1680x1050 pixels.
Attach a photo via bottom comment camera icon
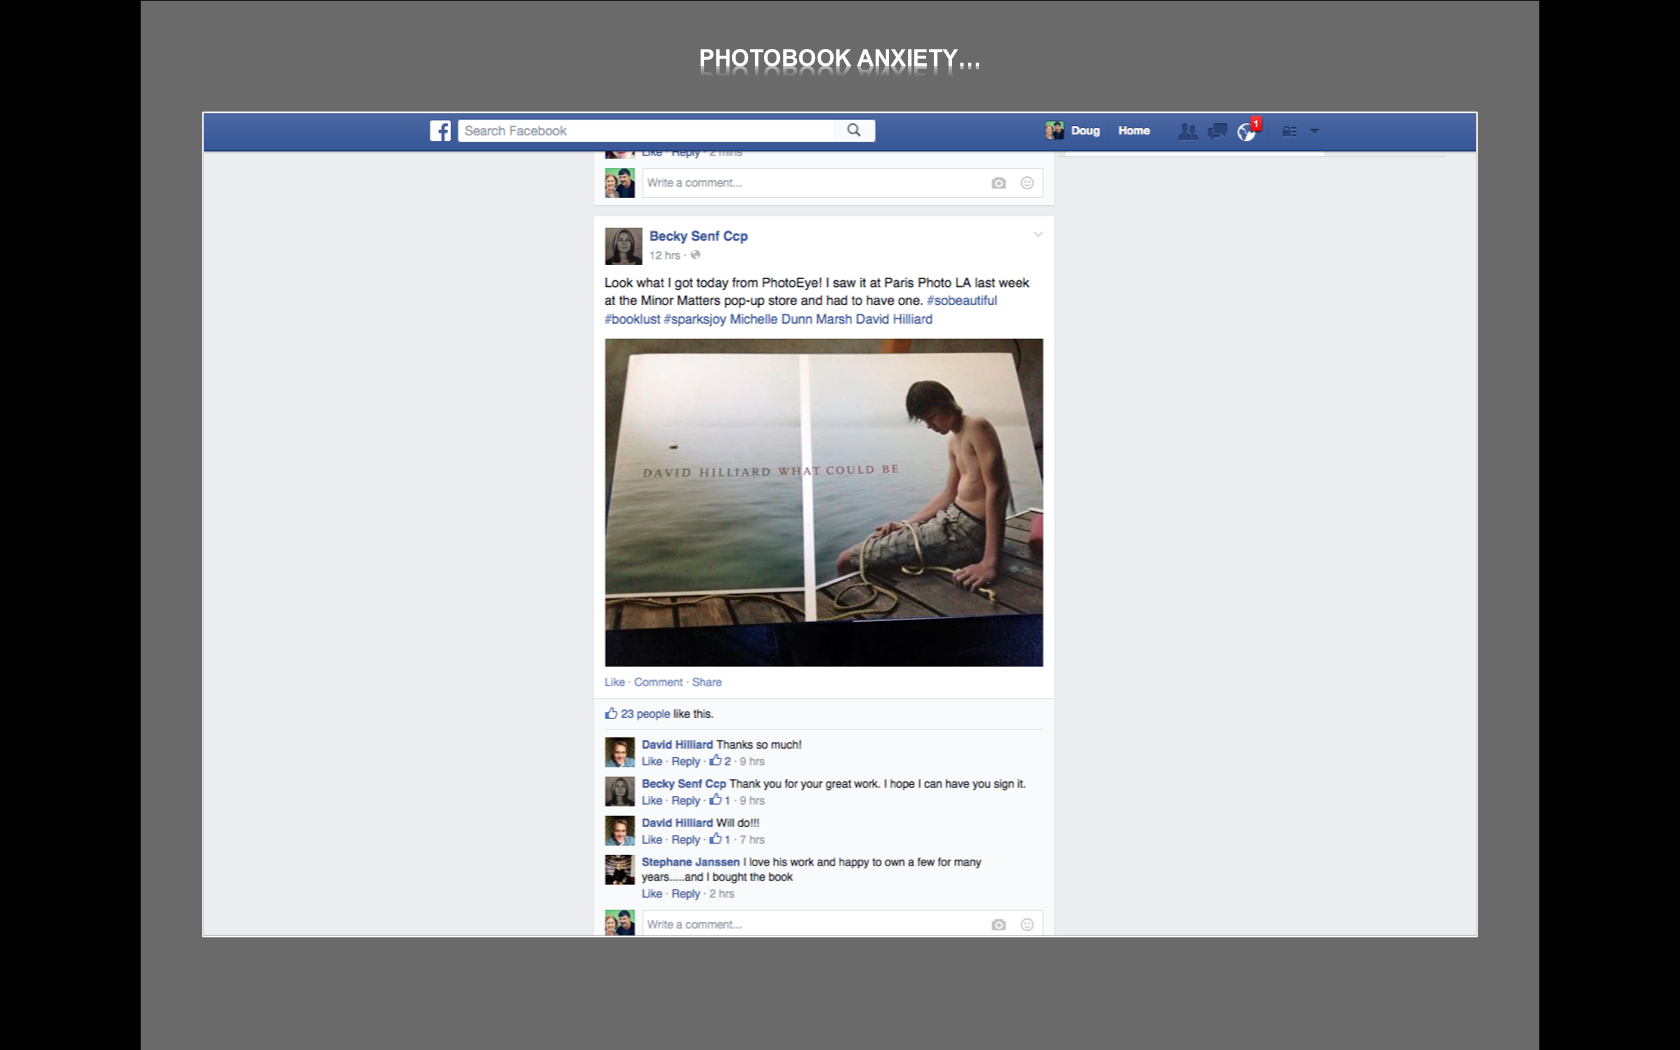tap(998, 925)
